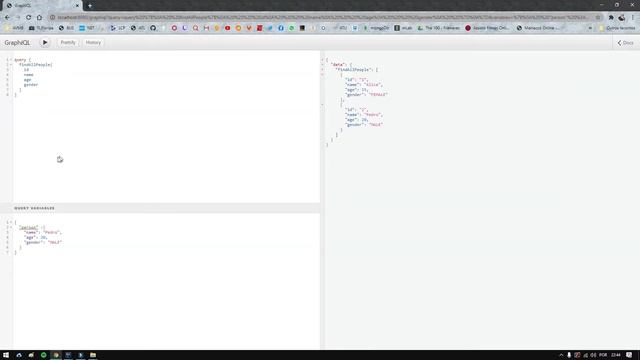
Task: Collapse the "findAllPeople" array in the result
Action: pos(322,70)
